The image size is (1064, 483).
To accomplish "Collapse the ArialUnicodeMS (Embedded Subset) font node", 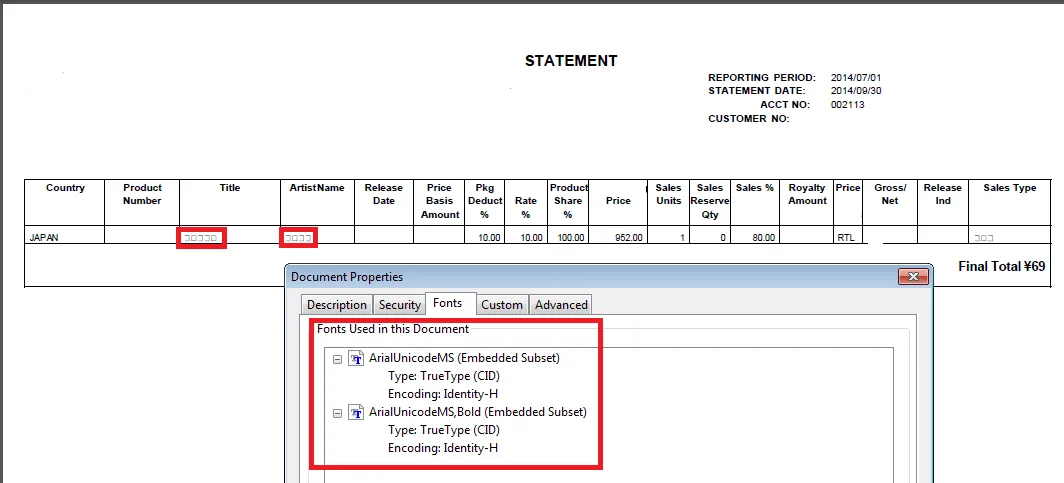I will [x=337, y=359].
